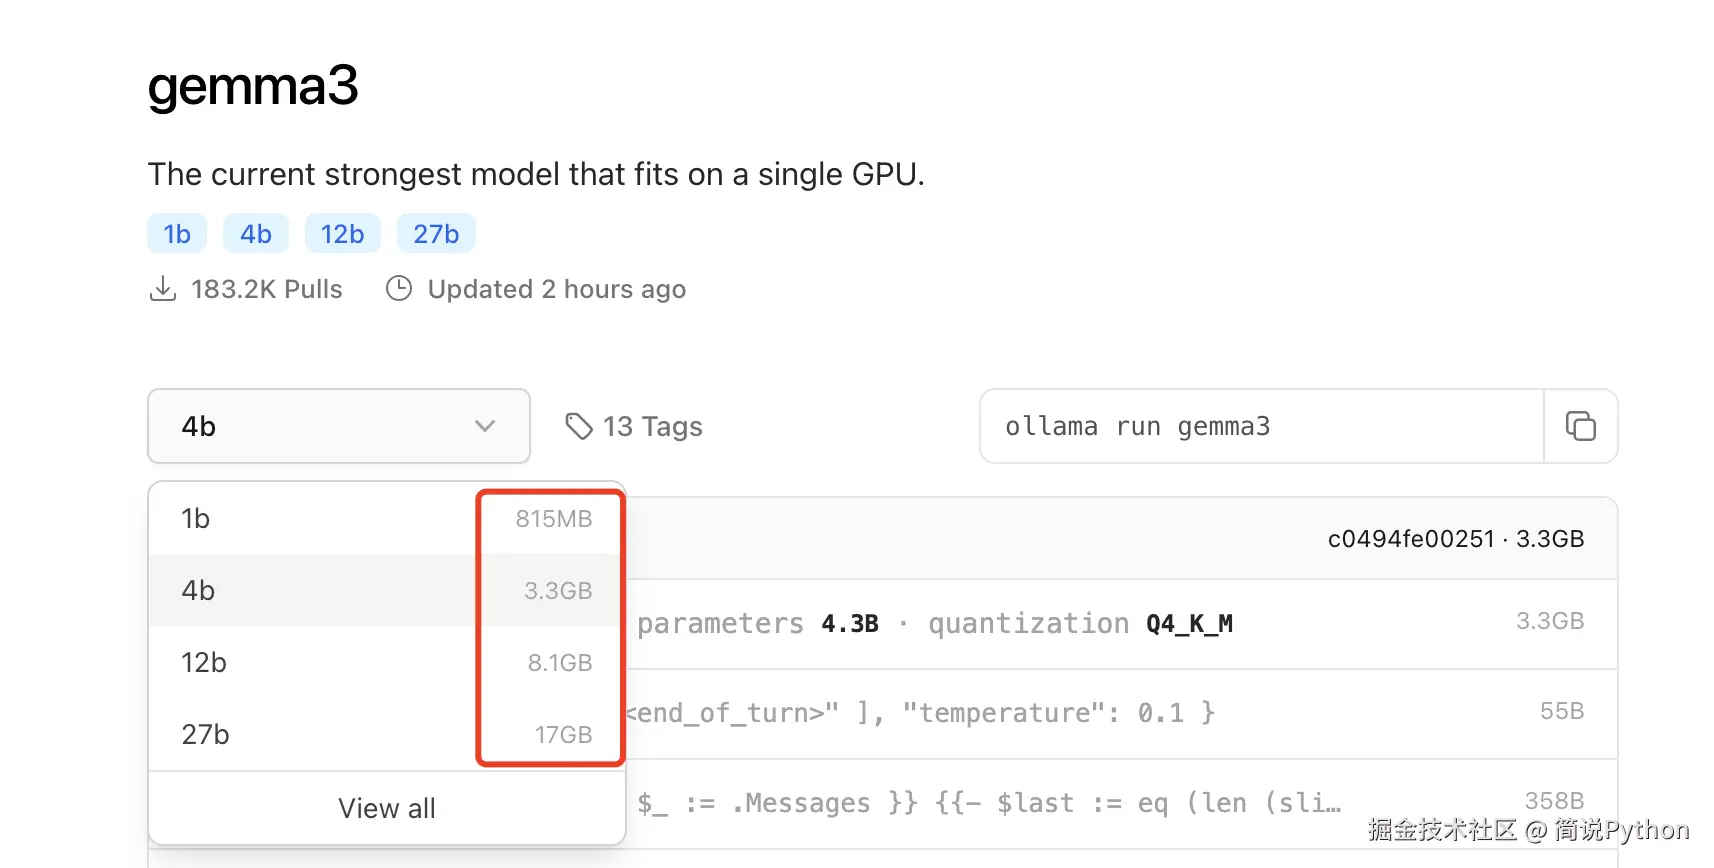Open the 13 Tags link
Viewport: 1714px width, 868px height.
(652, 427)
